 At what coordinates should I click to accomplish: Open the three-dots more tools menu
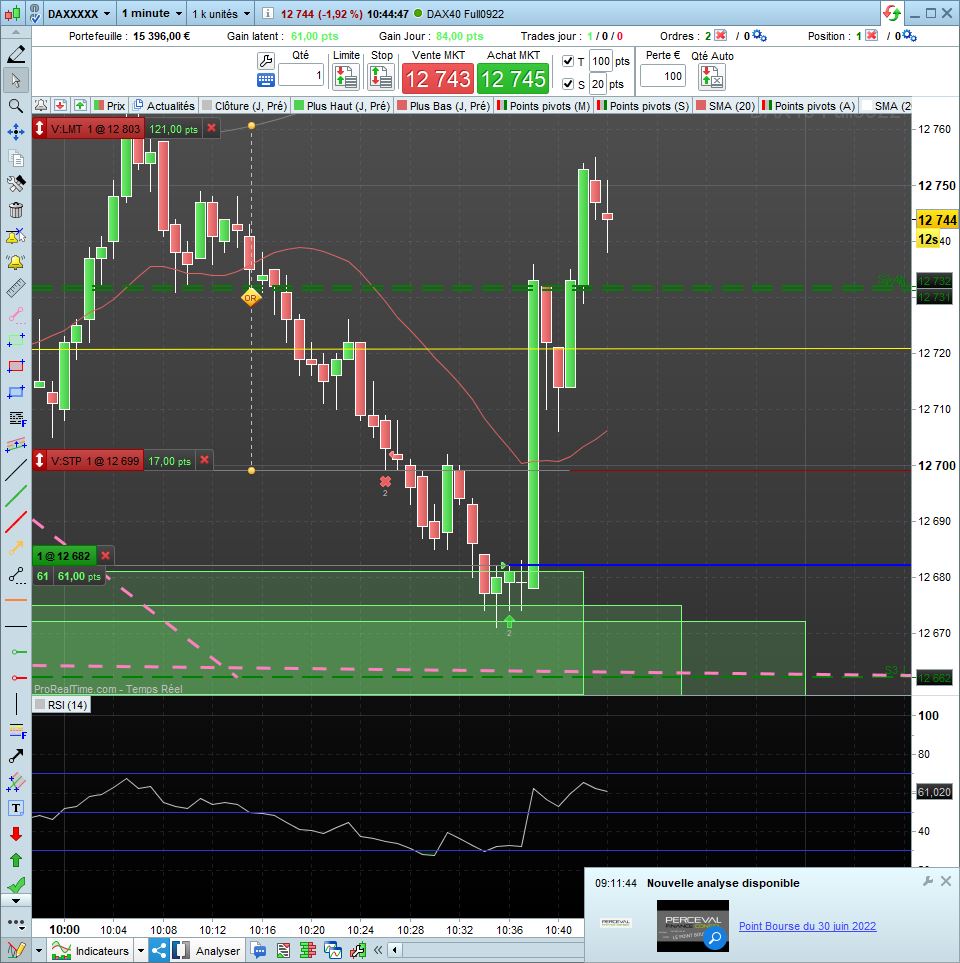pos(16,923)
